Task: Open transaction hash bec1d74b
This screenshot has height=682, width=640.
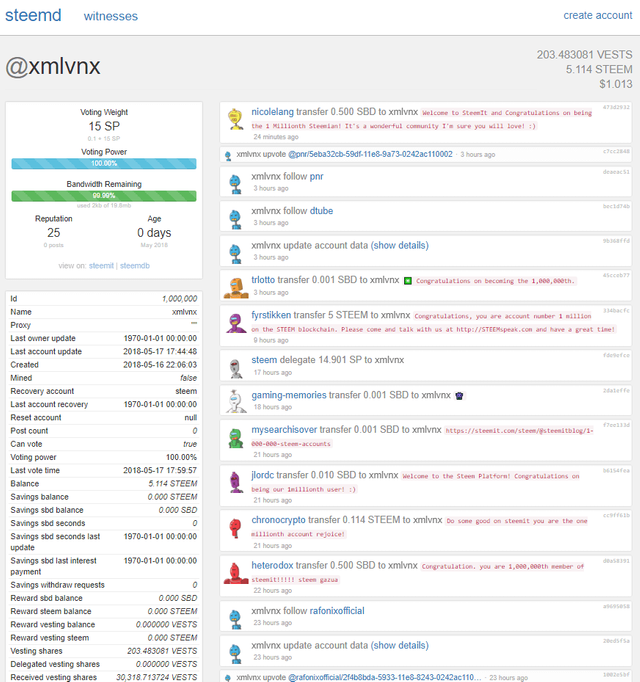Action: 616,206
